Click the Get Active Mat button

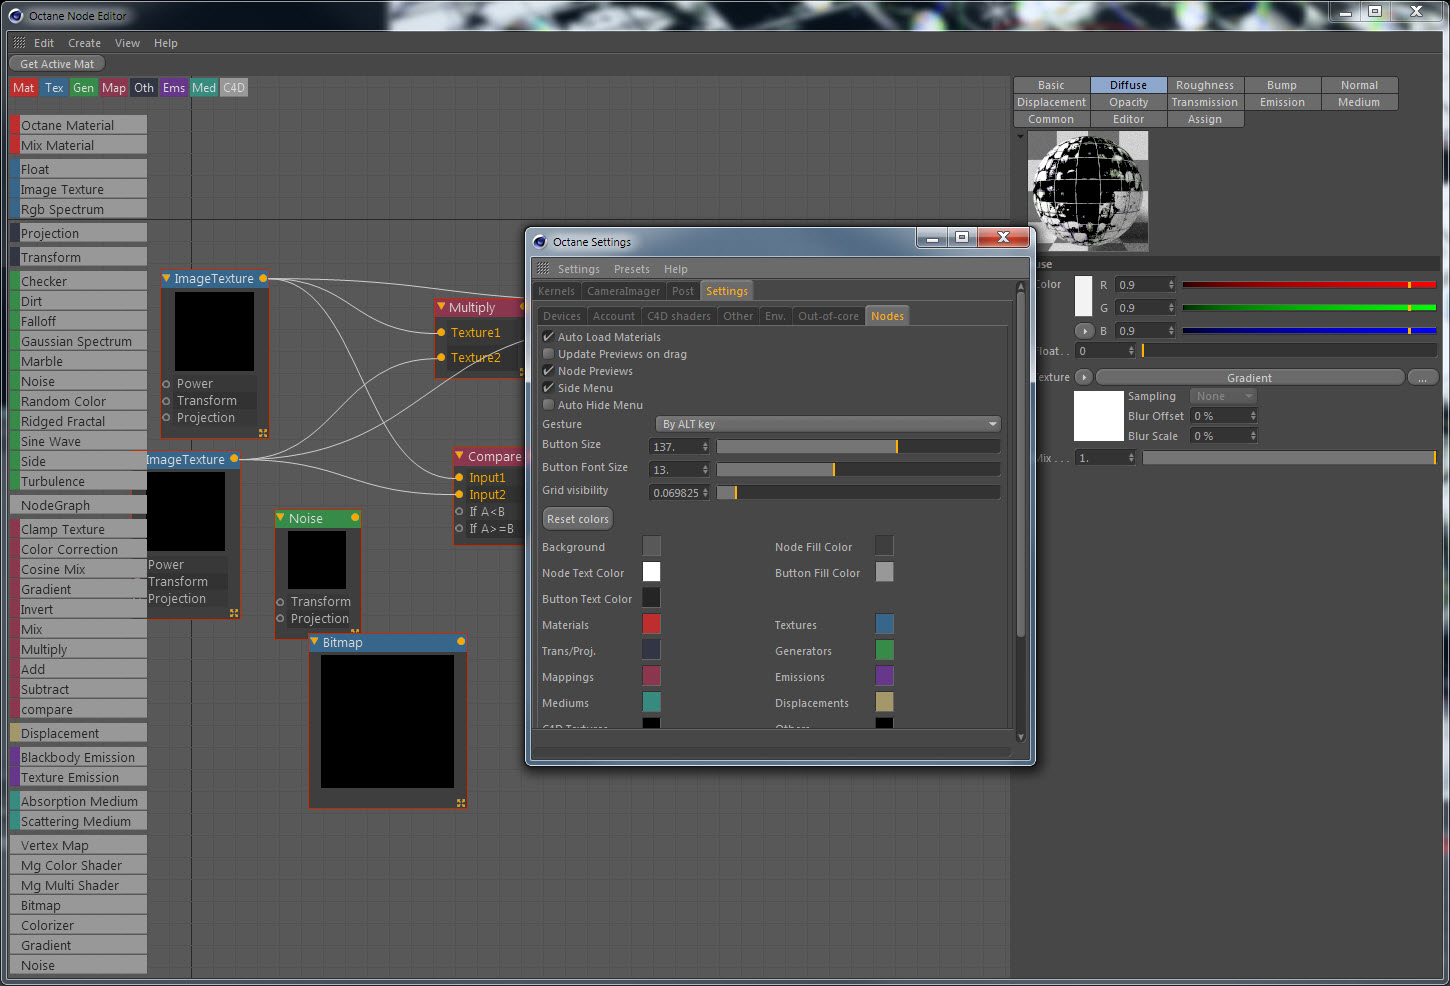(x=57, y=64)
